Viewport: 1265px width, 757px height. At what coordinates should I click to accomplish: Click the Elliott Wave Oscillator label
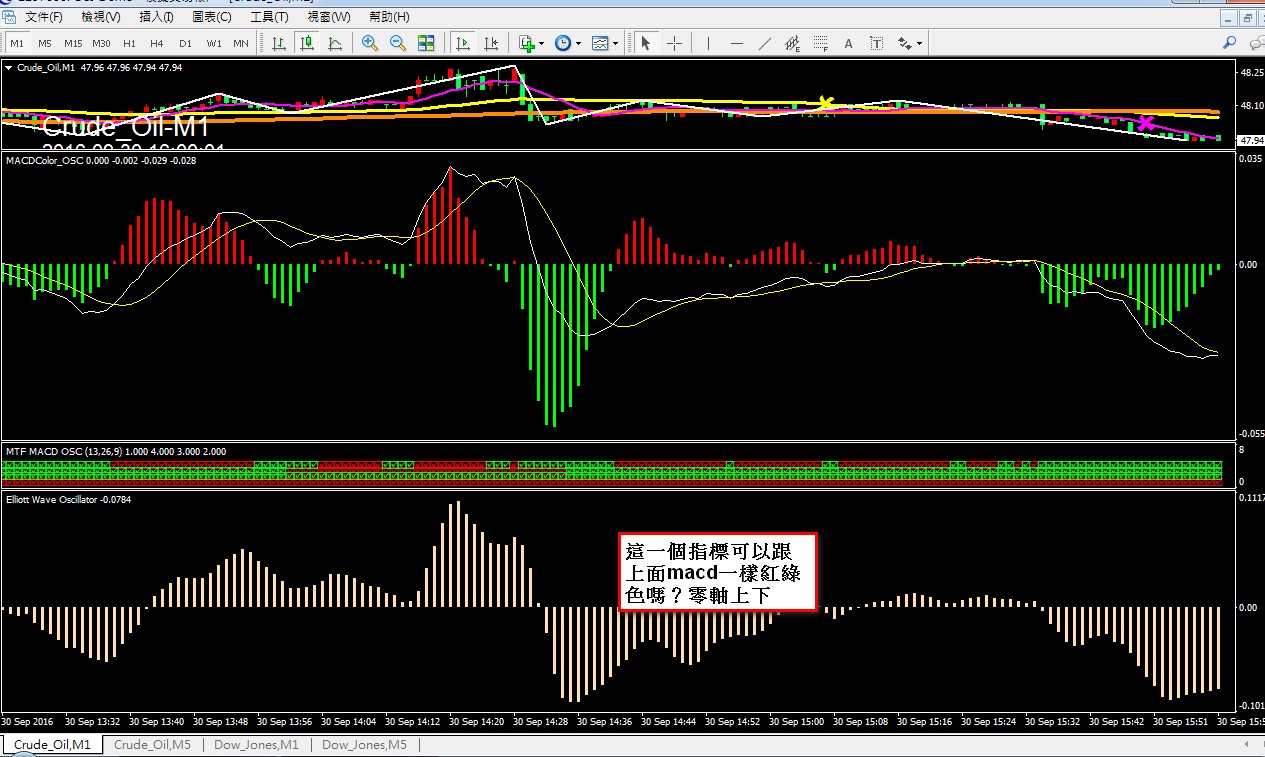[x=53, y=499]
